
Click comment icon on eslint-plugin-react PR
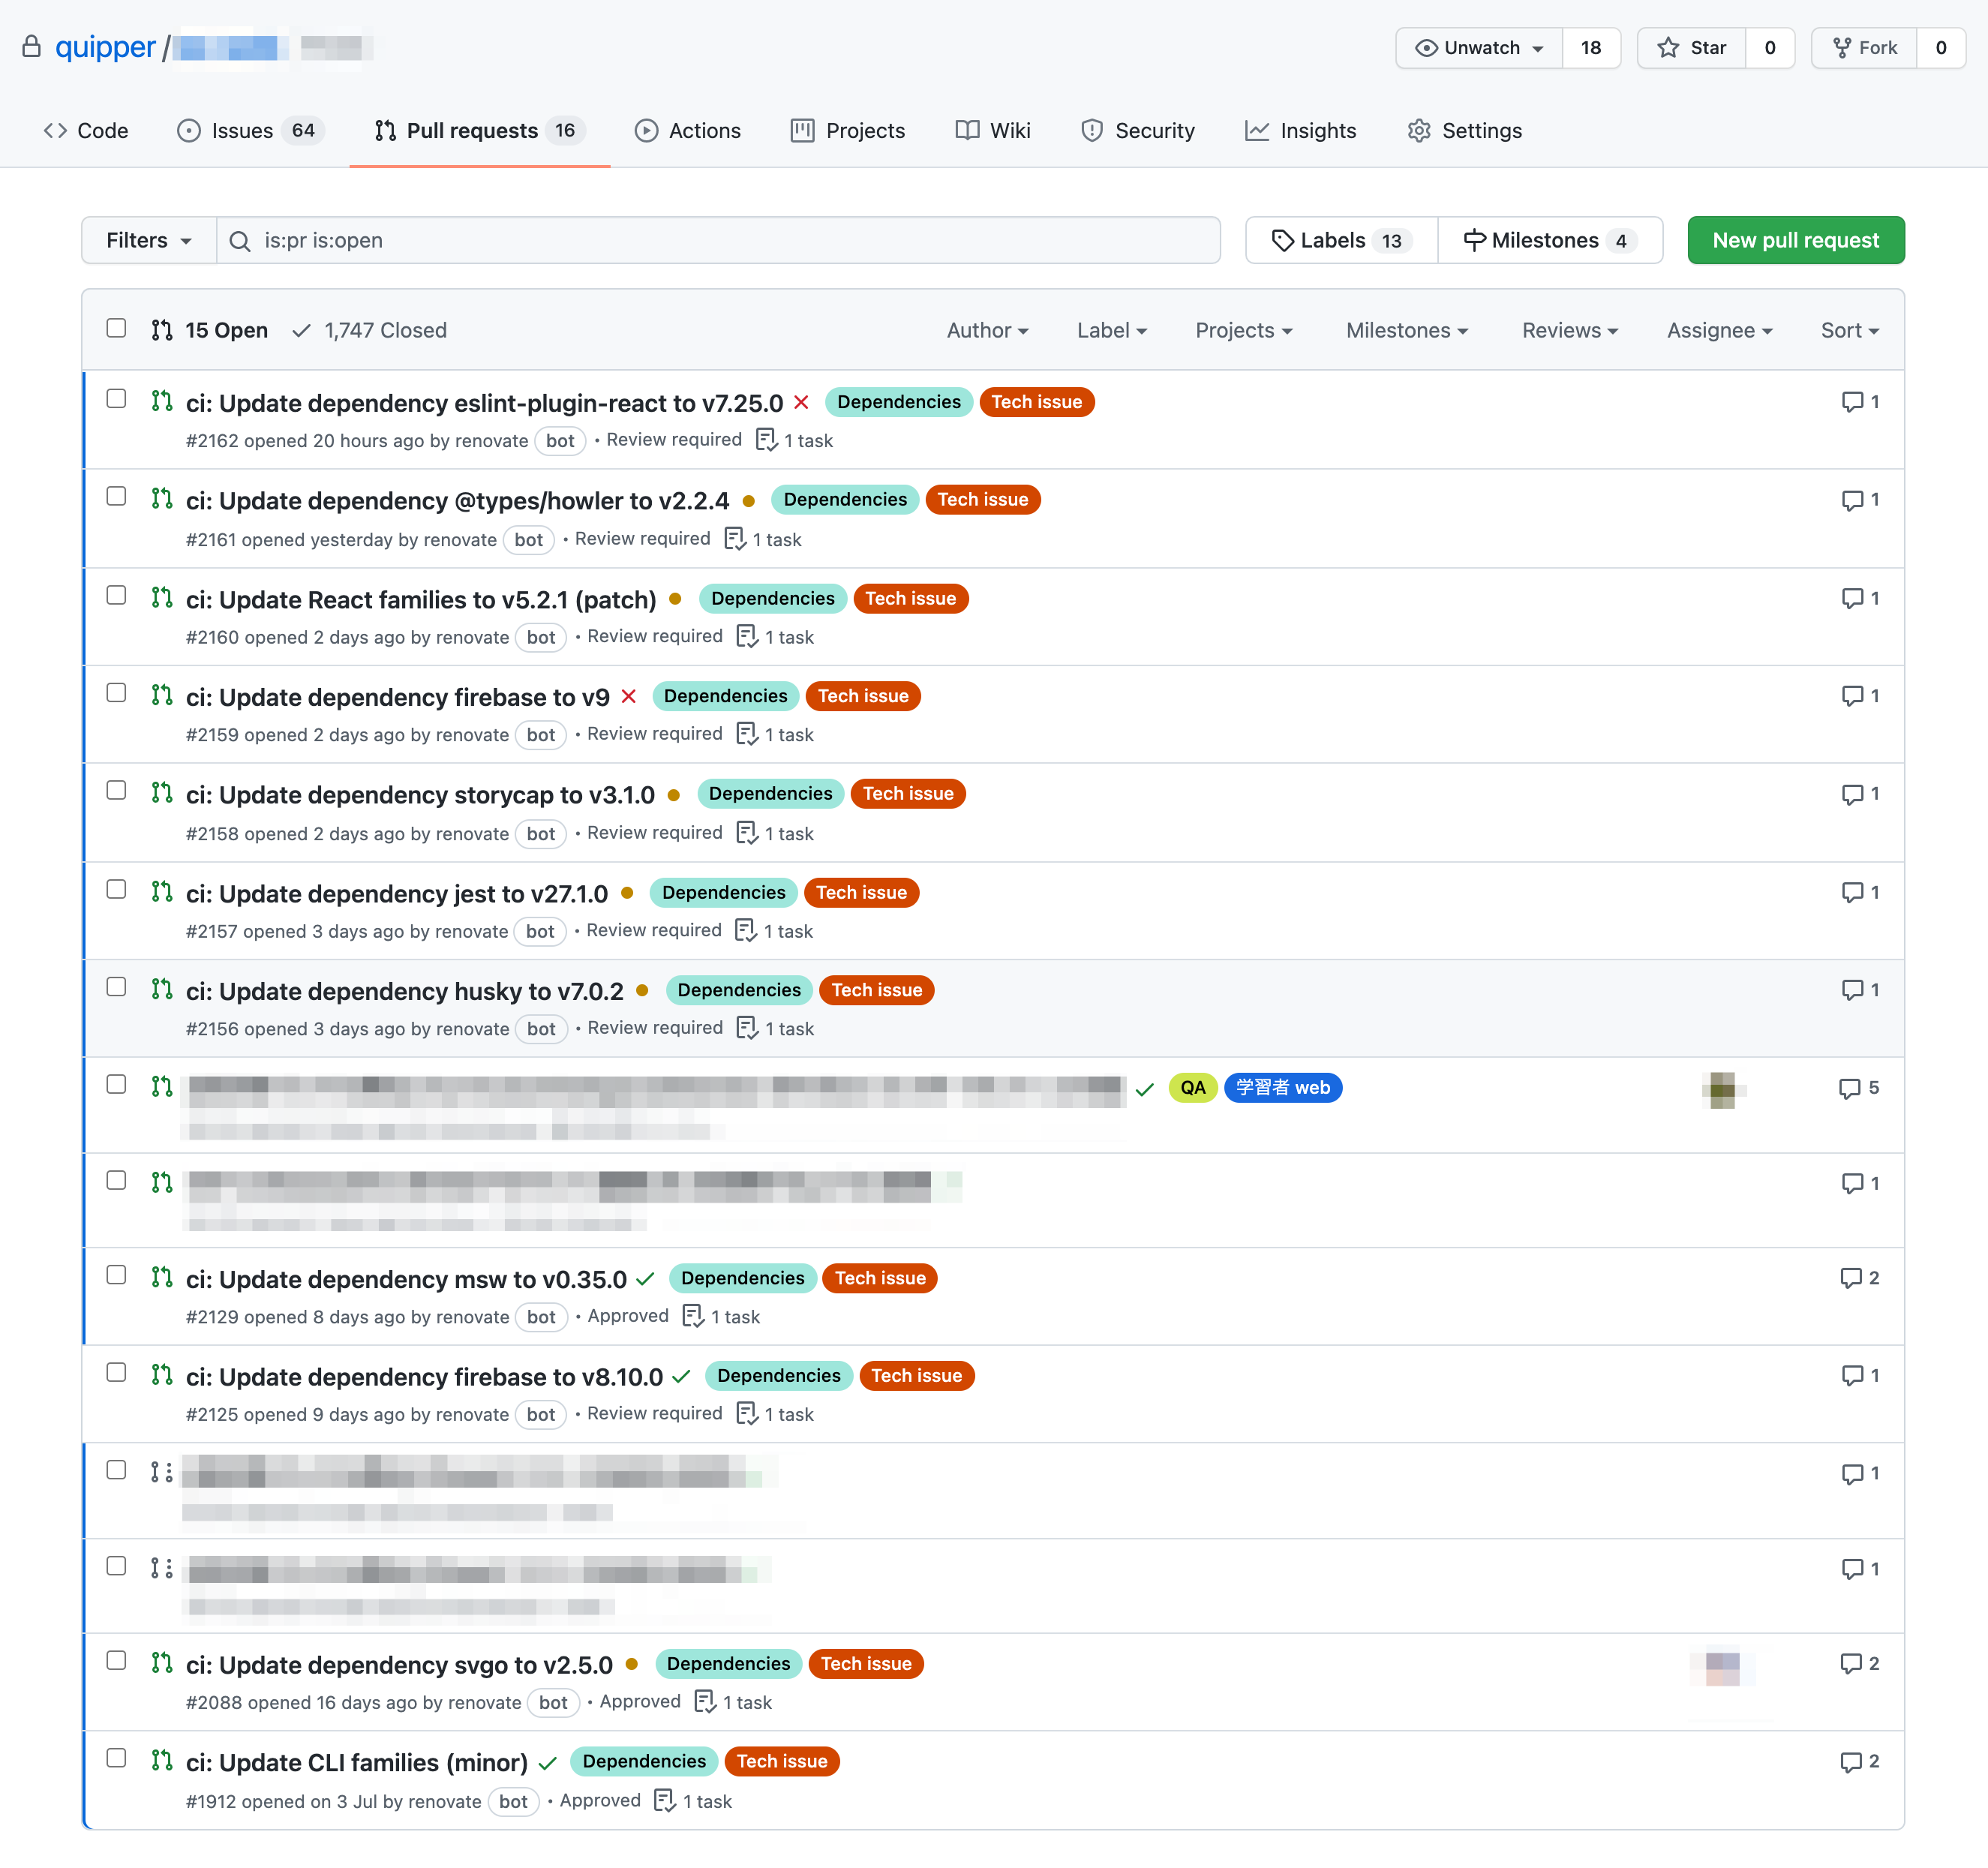coord(1852,402)
